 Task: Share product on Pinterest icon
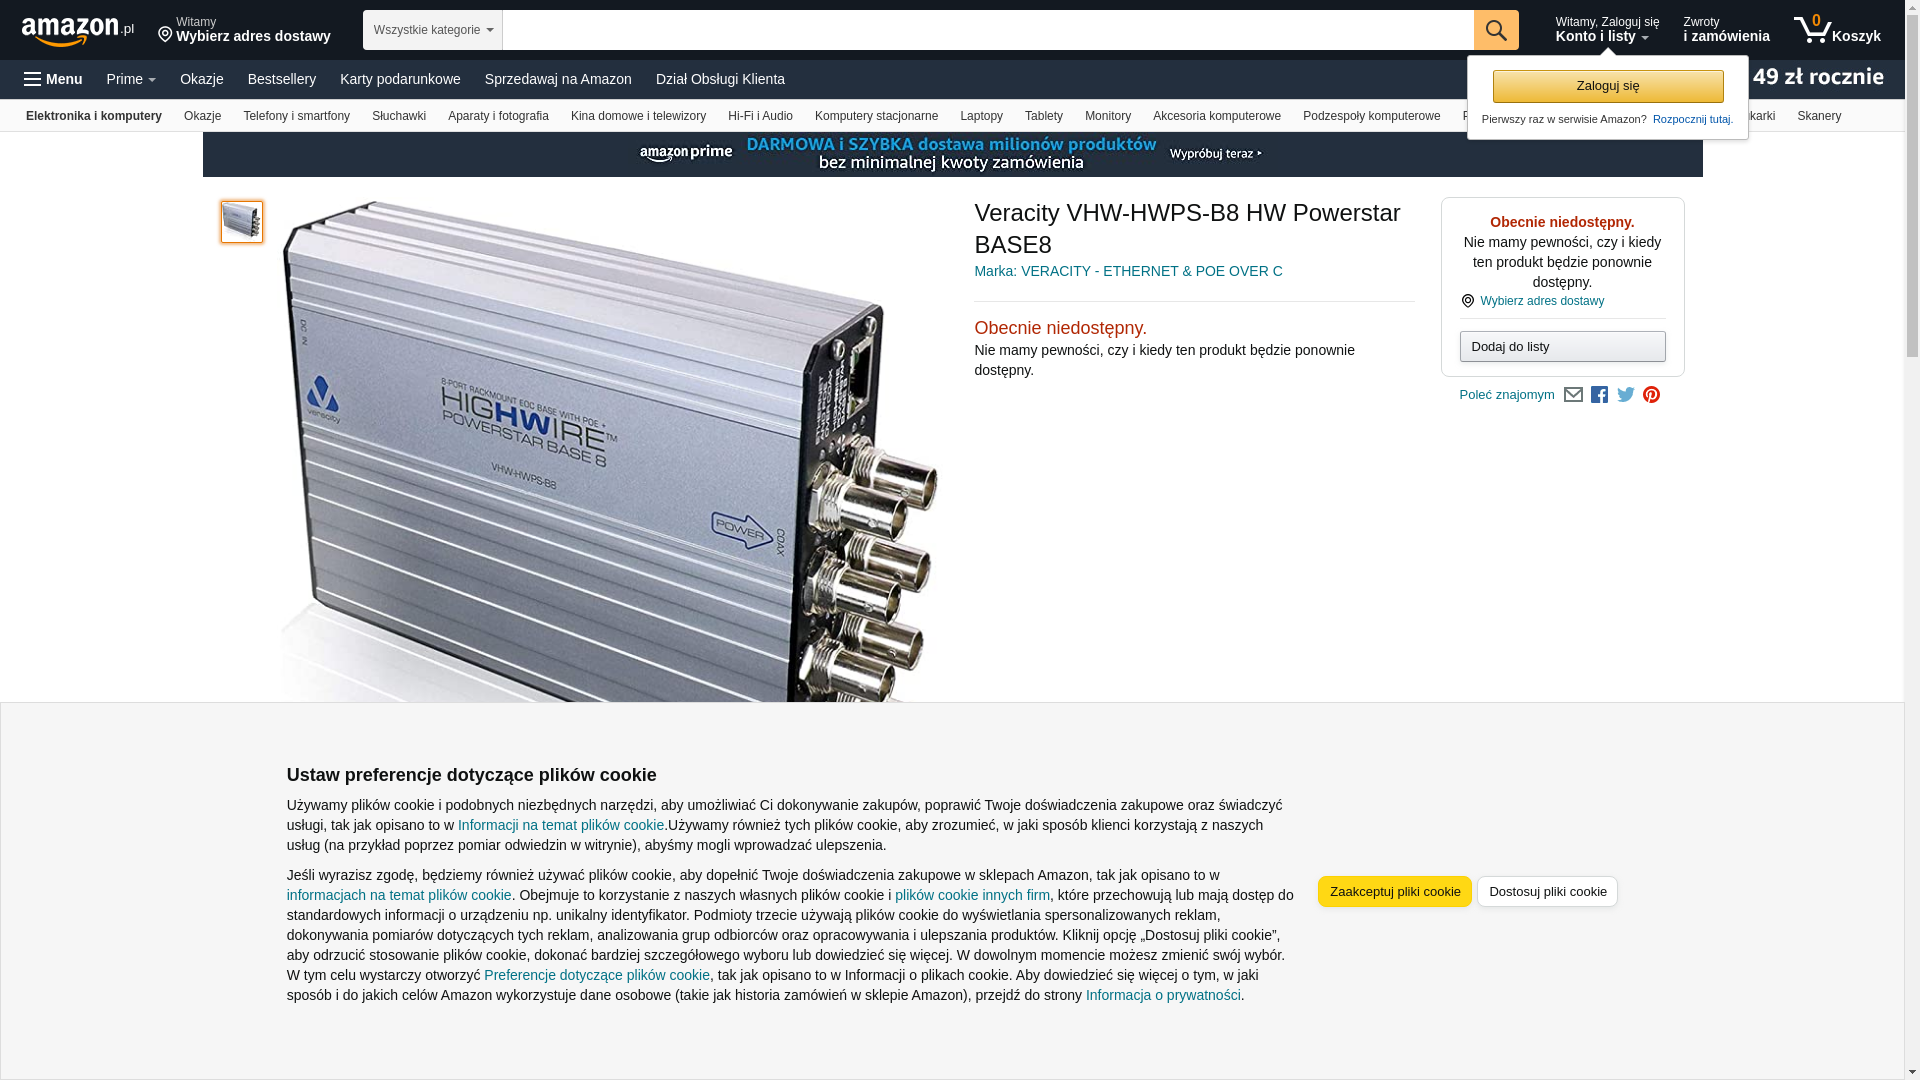coord(1651,395)
